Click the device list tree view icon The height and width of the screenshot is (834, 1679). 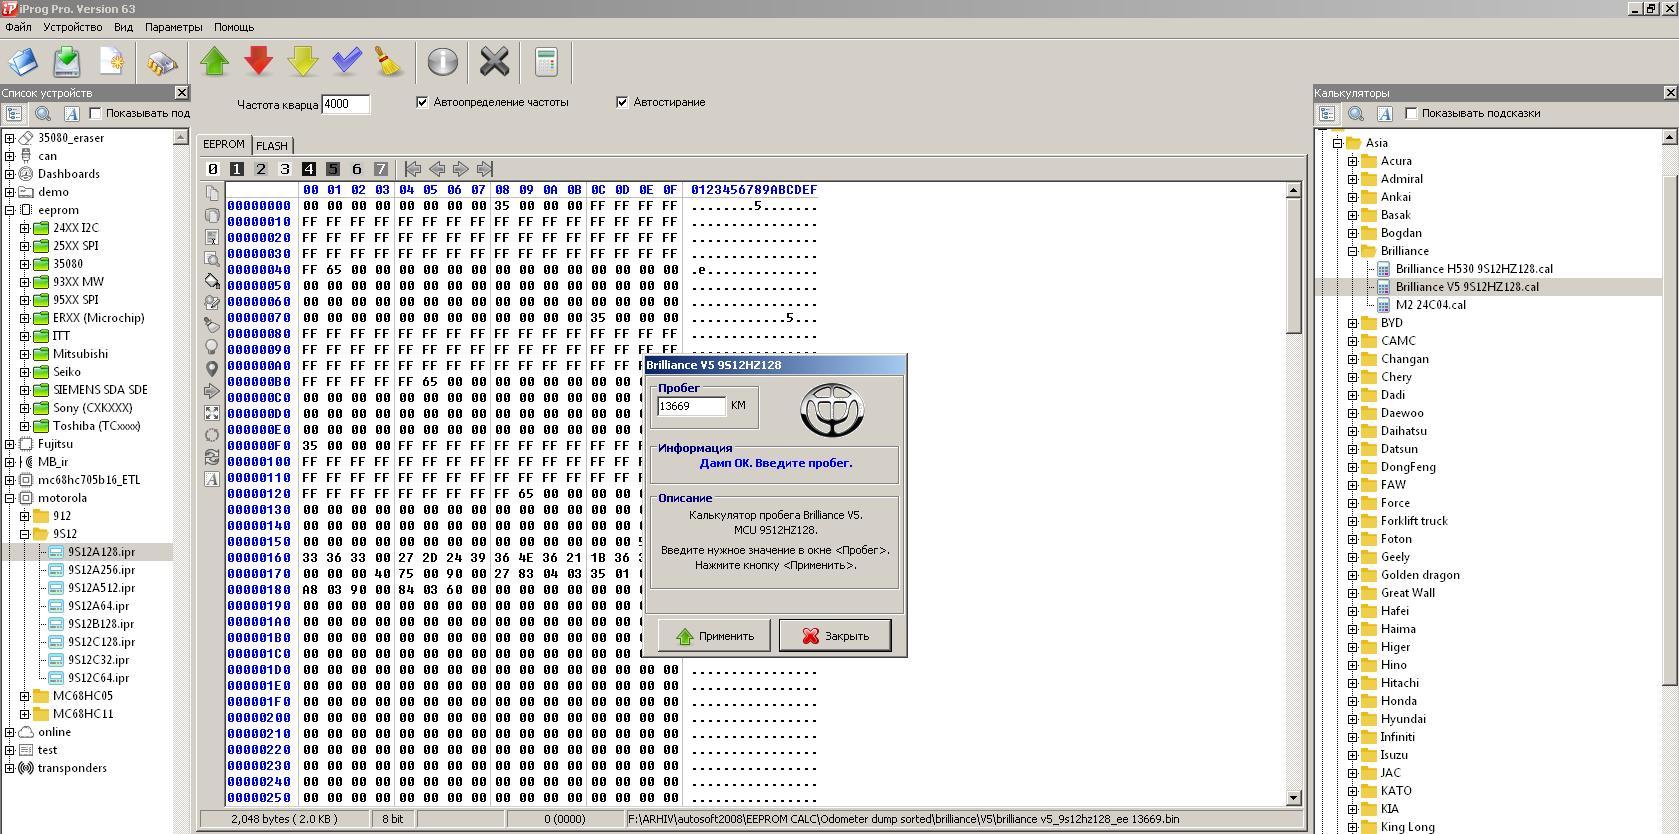(x=14, y=114)
